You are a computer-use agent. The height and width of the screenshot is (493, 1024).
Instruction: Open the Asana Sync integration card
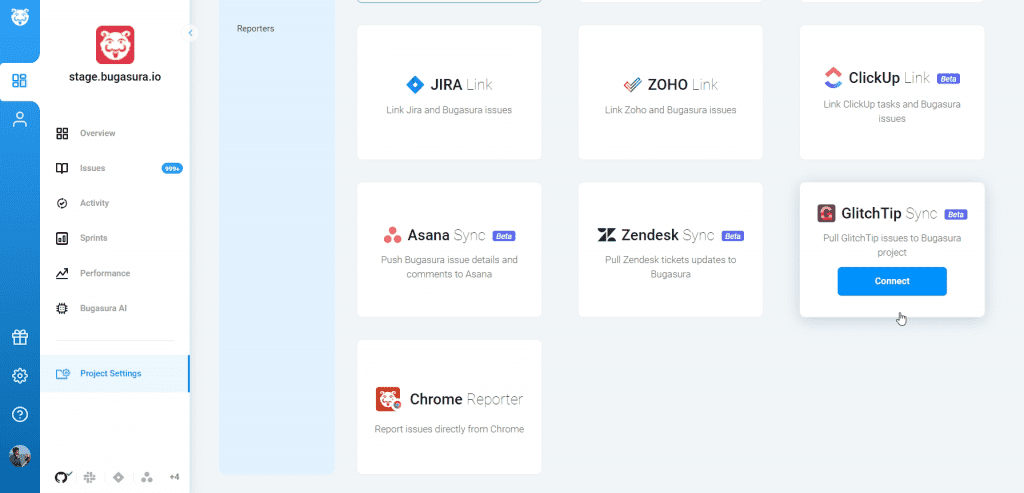[449, 249]
